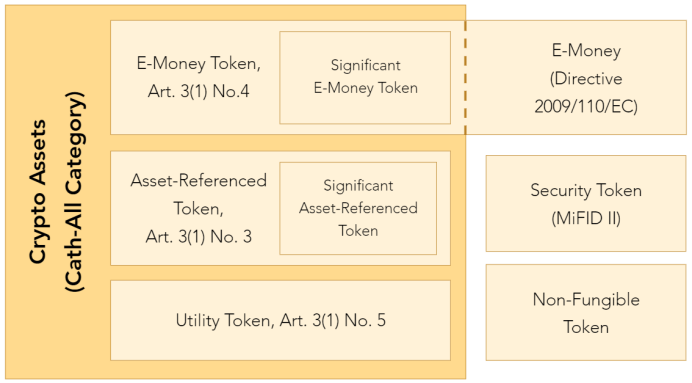This screenshot has height=383, width=692.
Task: Click the Significant E-Money Token box
Action: pyautogui.click(x=365, y=77)
